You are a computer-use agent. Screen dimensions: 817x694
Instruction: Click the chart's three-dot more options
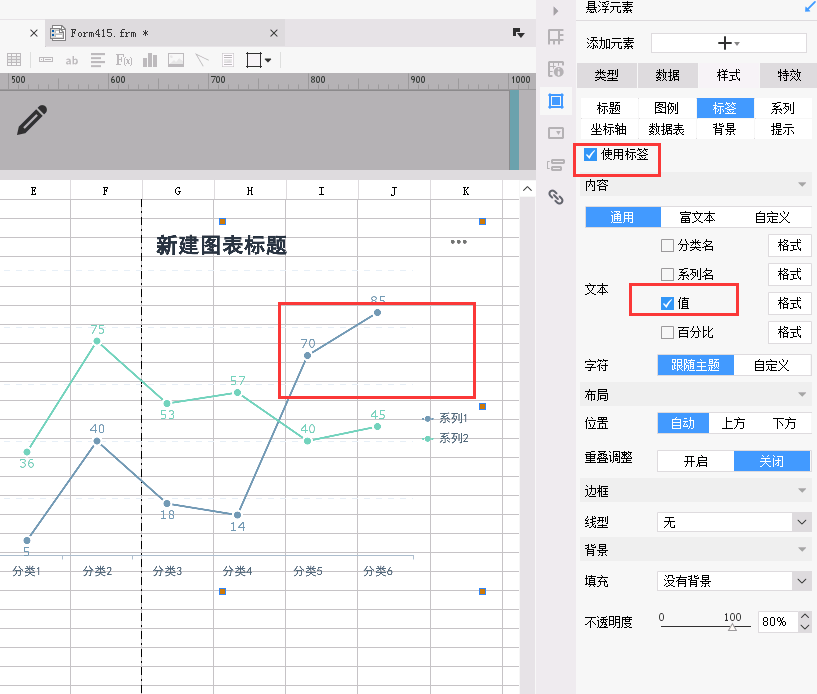tap(459, 241)
